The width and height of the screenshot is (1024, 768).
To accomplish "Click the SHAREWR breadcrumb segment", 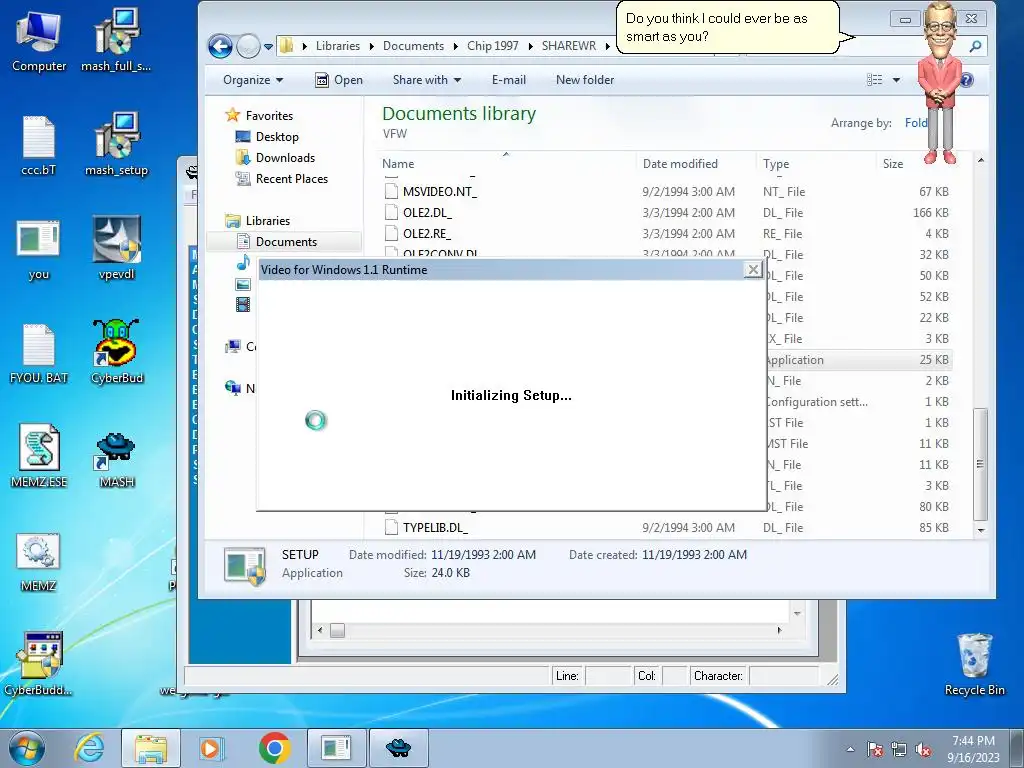I will click(x=569, y=46).
